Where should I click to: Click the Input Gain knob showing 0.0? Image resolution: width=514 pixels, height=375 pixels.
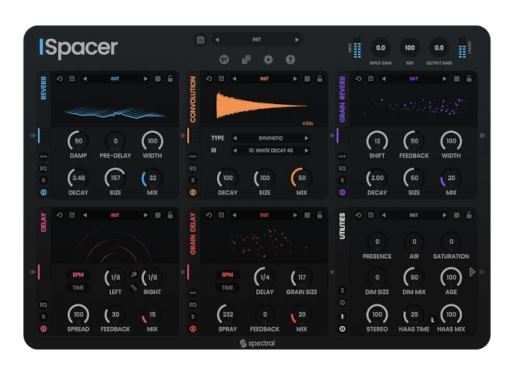point(380,48)
